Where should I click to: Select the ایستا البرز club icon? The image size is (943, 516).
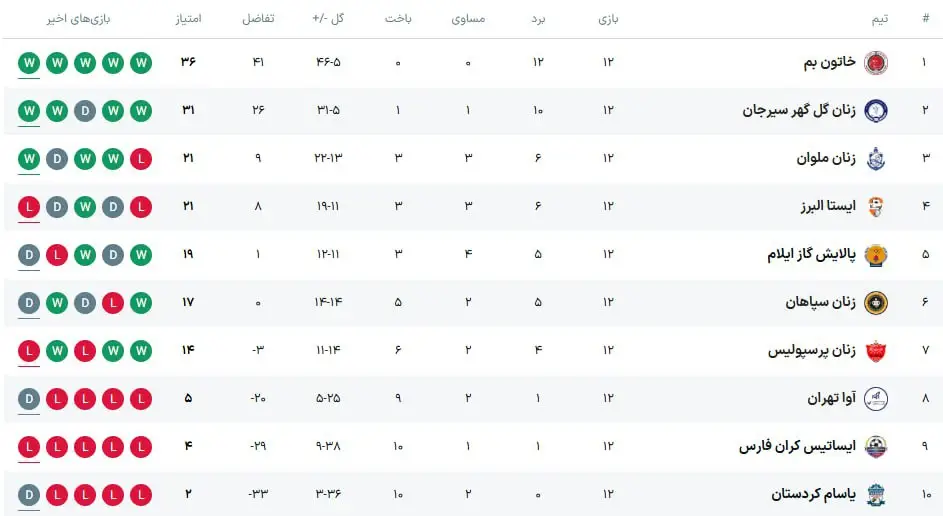875,206
